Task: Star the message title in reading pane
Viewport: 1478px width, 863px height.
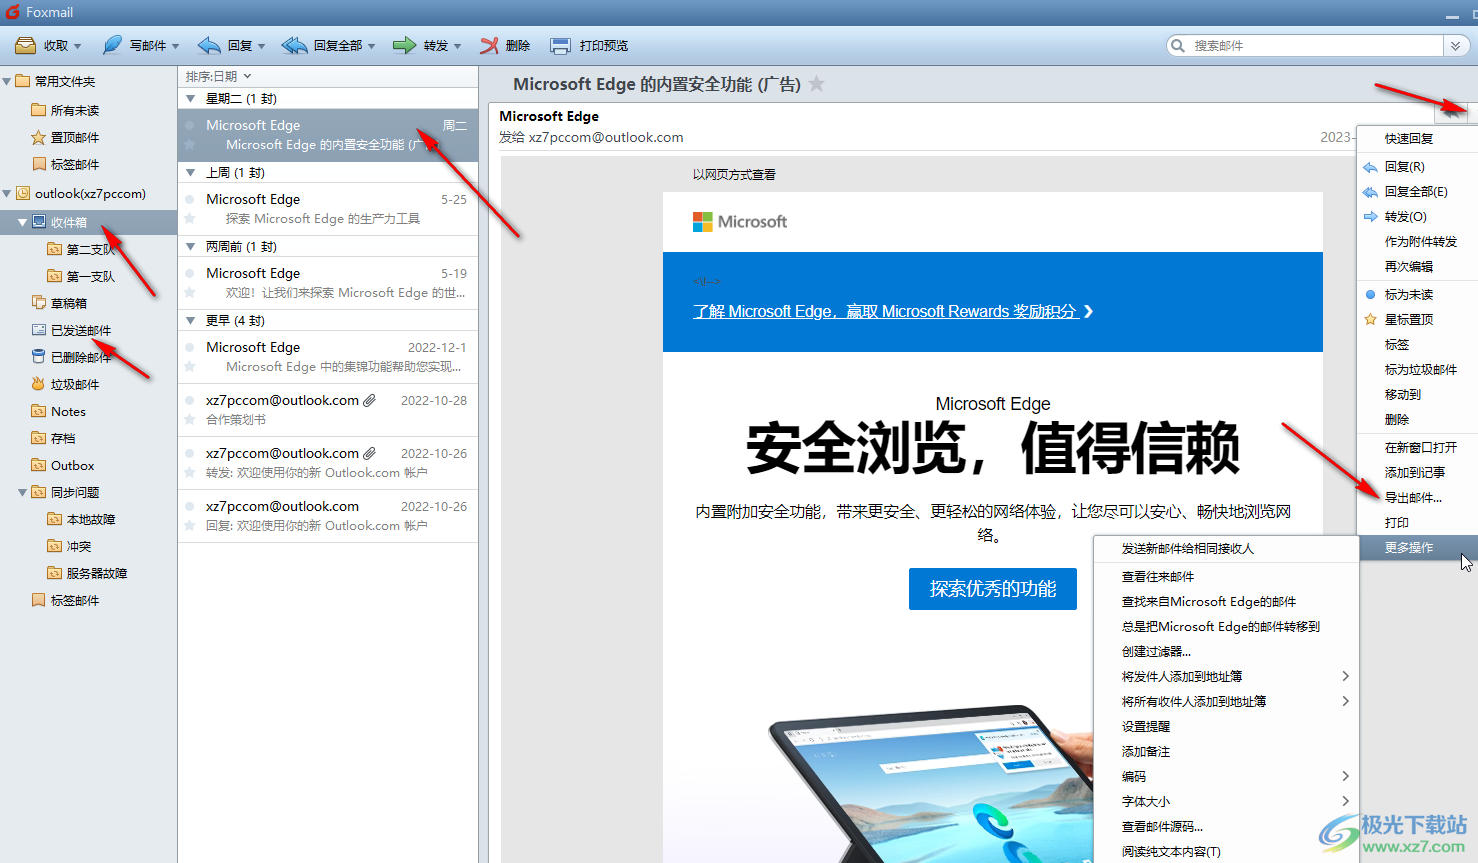Action: coord(817,84)
